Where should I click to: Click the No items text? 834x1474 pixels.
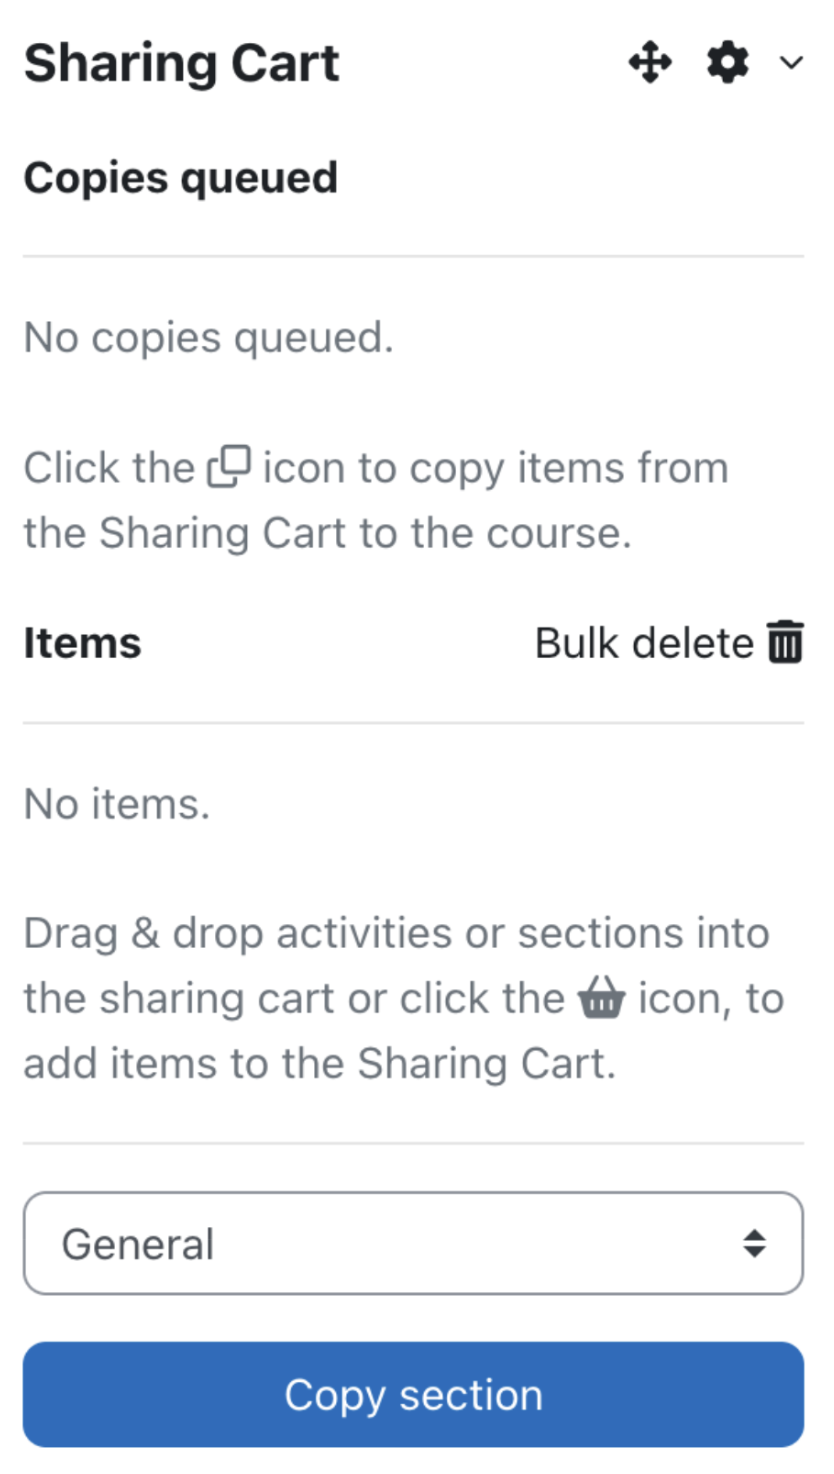coord(116,803)
